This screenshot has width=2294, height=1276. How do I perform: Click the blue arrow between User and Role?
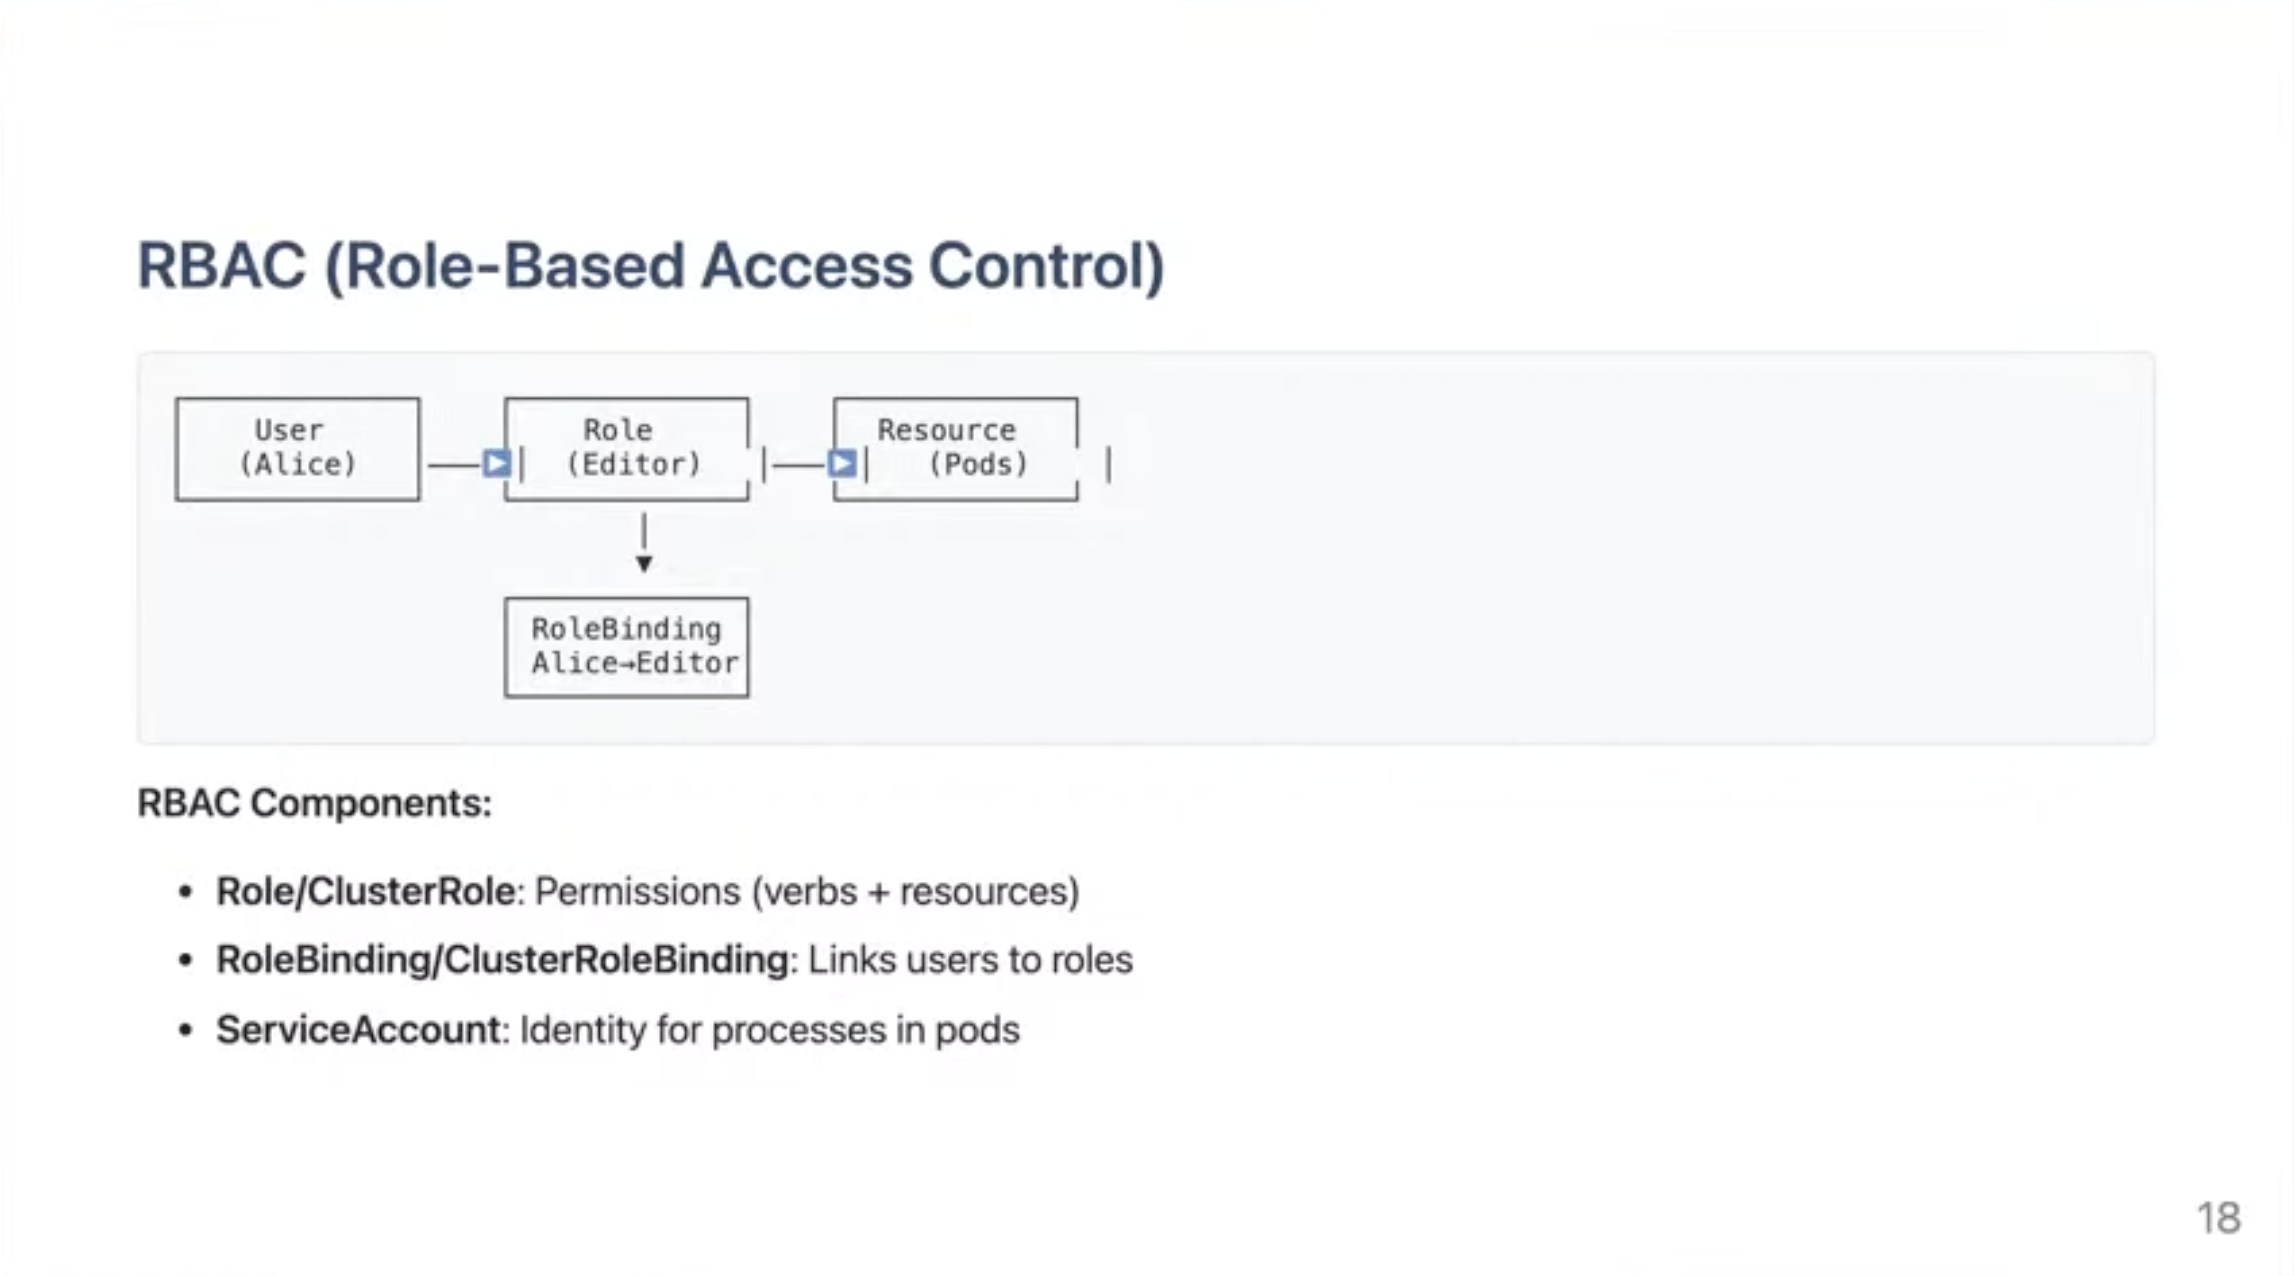tap(496, 464)
